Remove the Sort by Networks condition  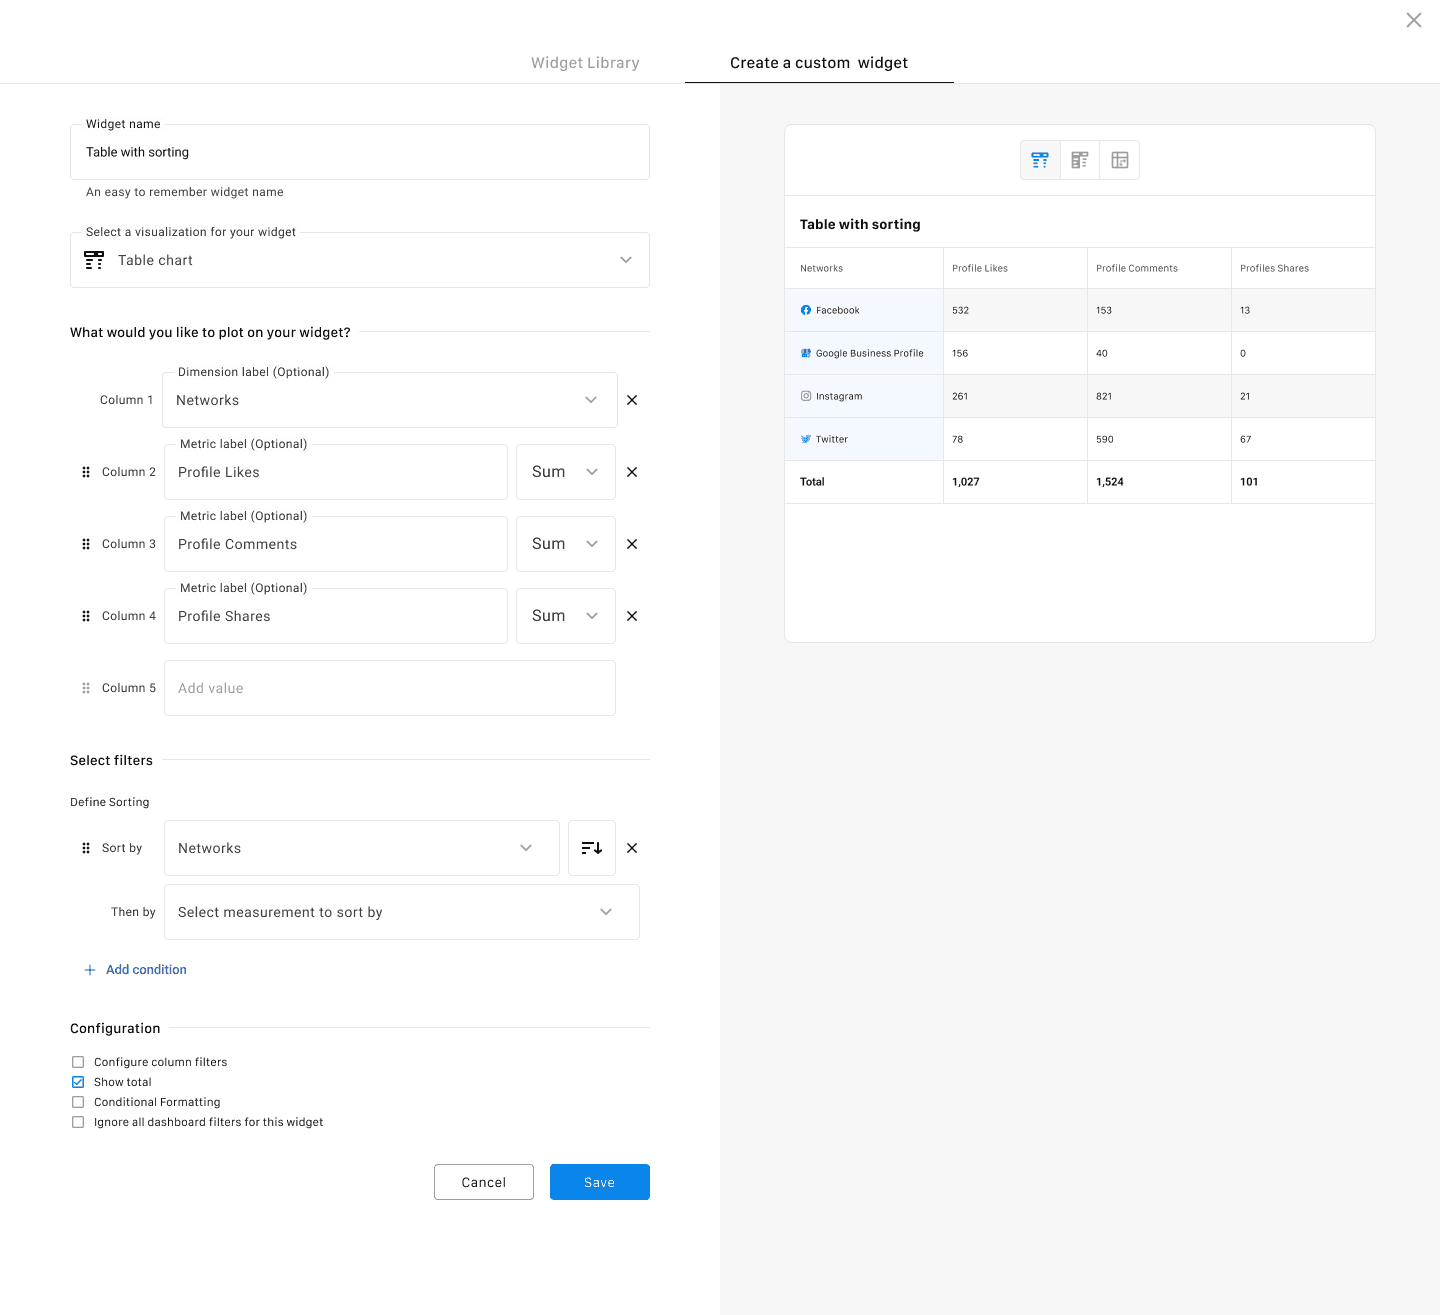pos(632,848)
